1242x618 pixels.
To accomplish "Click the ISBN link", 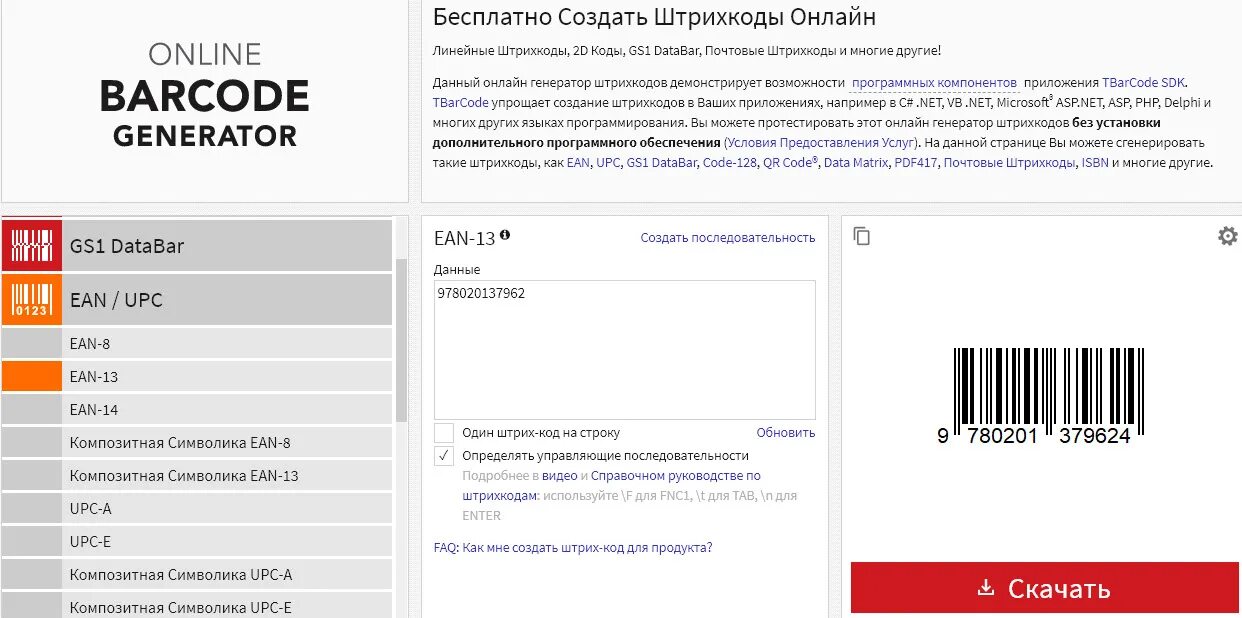I will point(1095,162).
